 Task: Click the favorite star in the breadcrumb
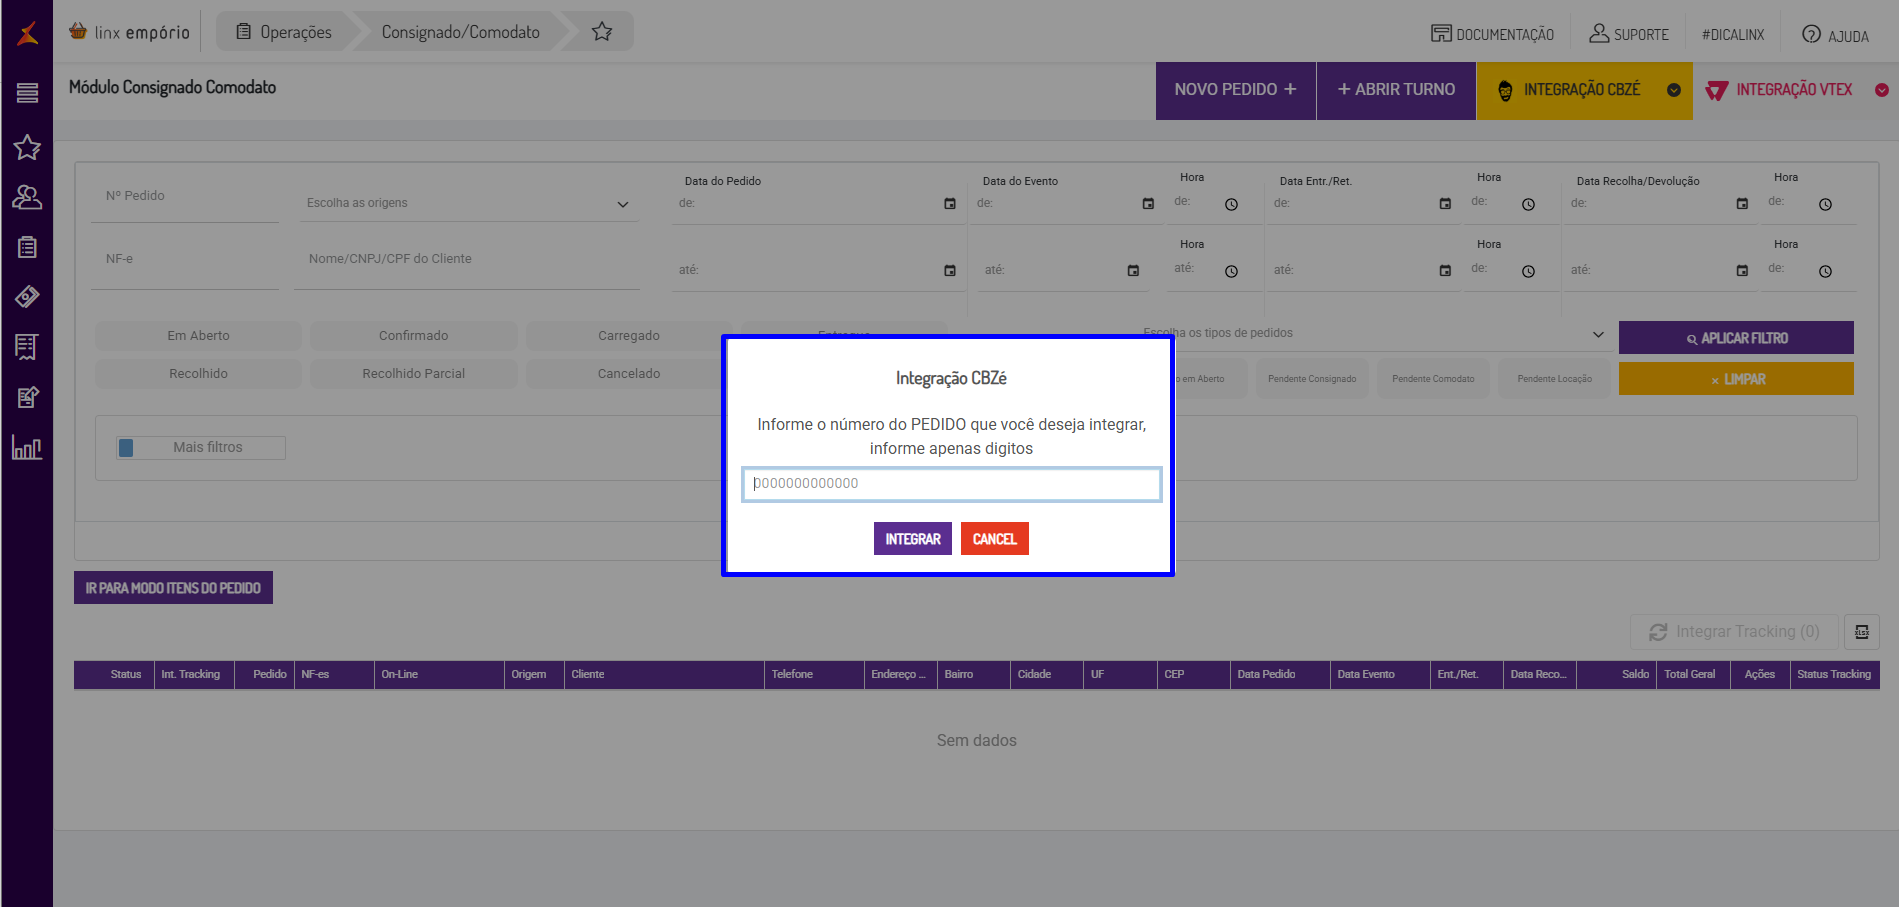[602, 32]
